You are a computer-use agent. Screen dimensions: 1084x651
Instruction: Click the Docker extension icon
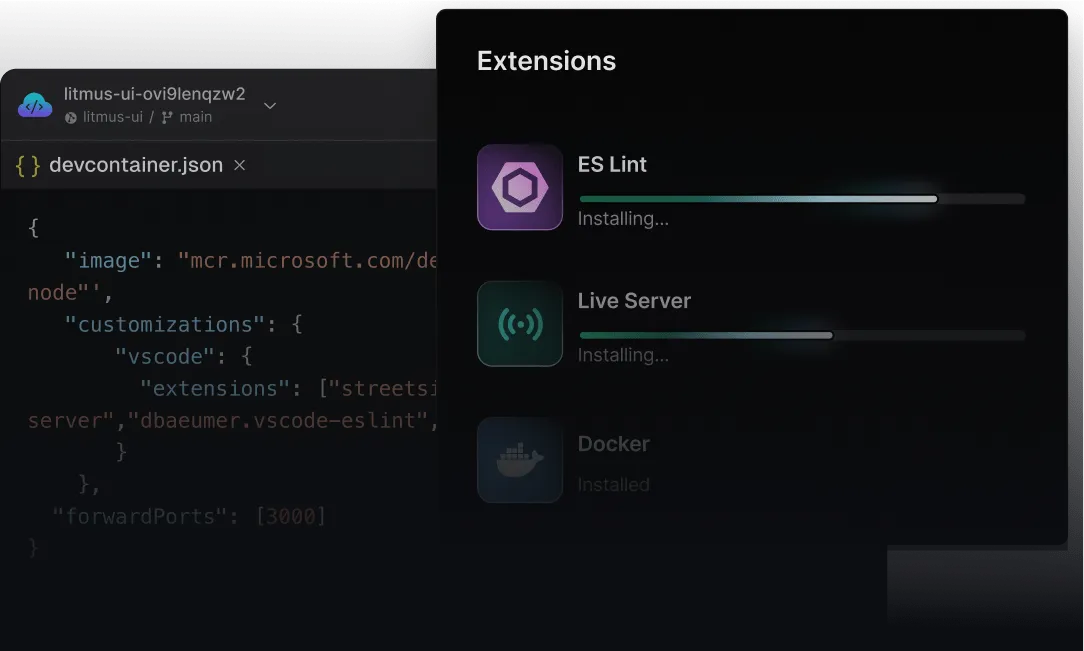pyautogui.click(x=520, y=460)
